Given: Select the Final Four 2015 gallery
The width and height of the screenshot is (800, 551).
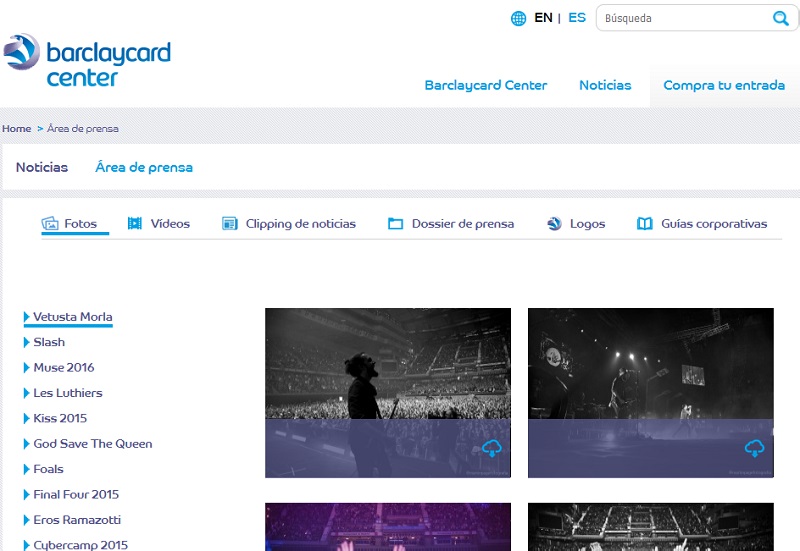Looking at the screenshot, I should (x=76, y=495).
